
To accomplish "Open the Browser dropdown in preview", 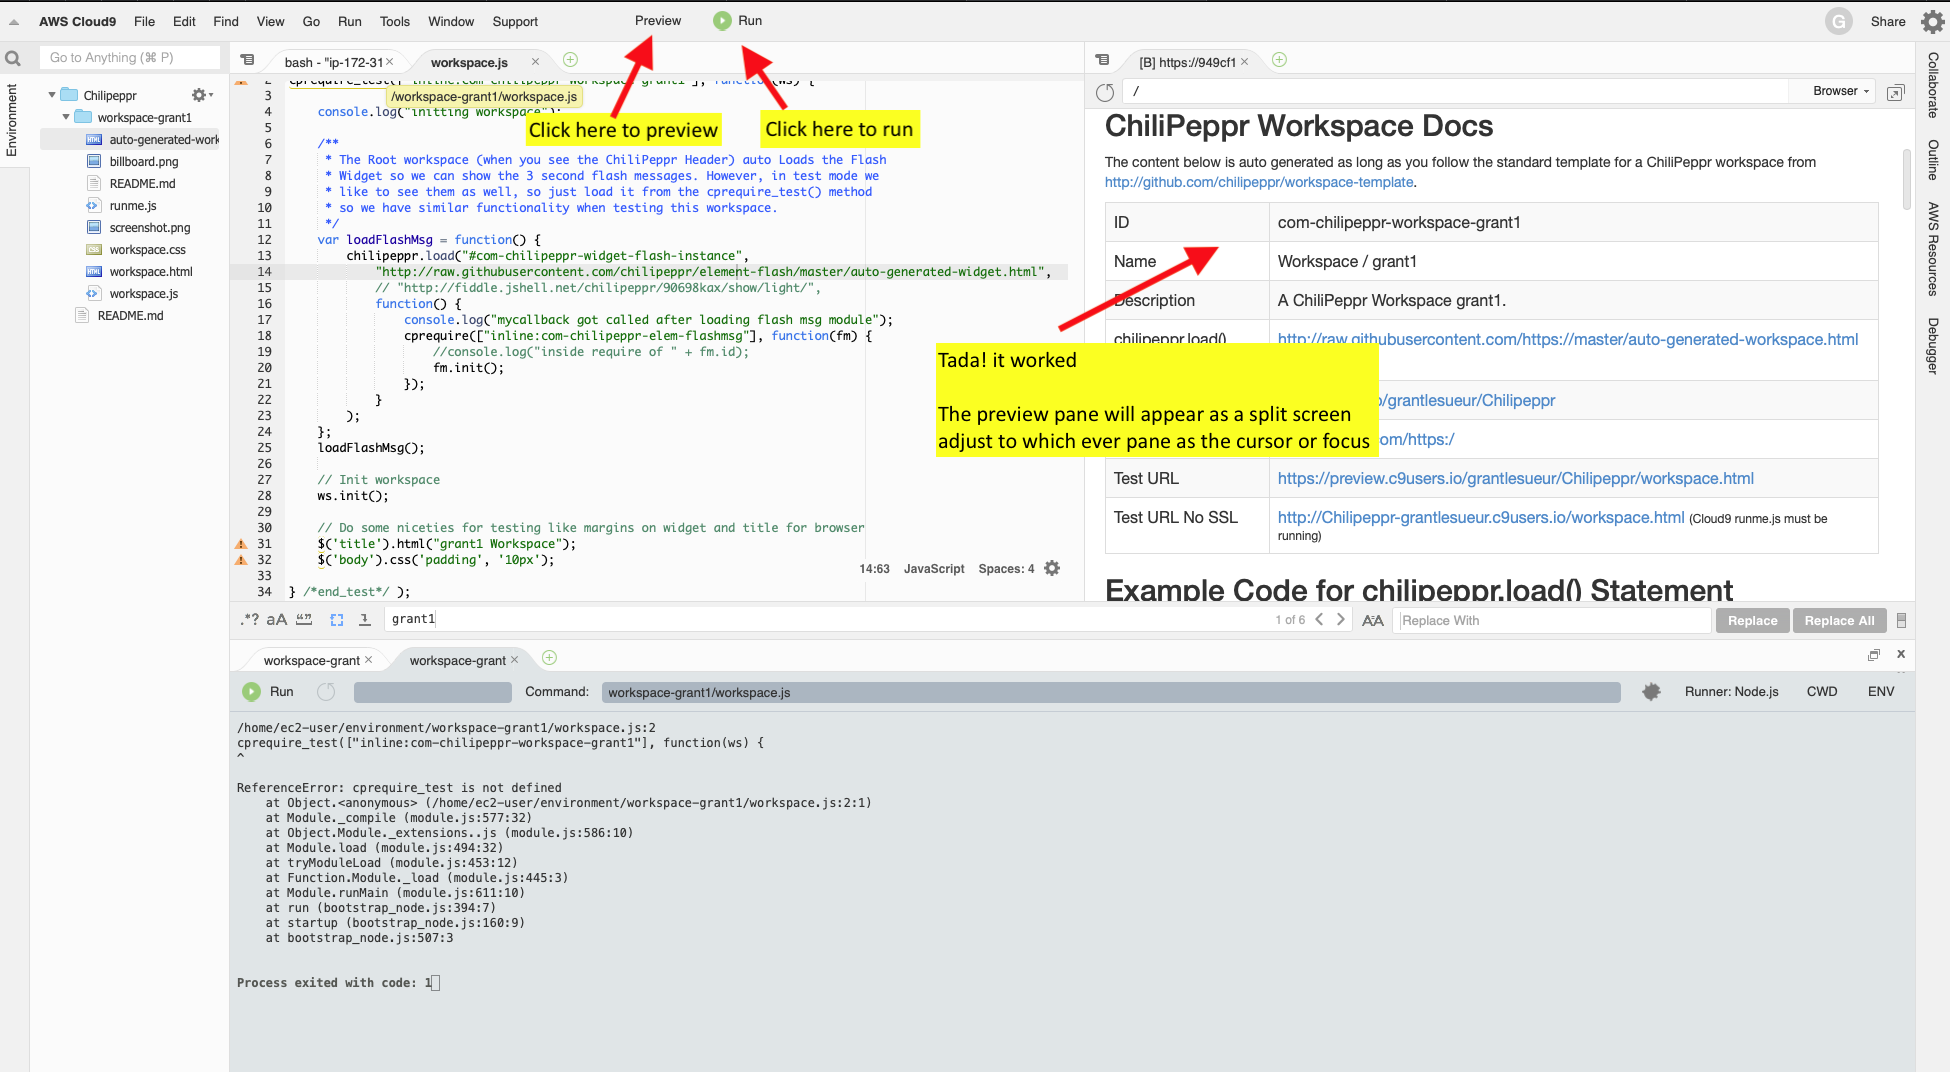I will point(1841,91).
